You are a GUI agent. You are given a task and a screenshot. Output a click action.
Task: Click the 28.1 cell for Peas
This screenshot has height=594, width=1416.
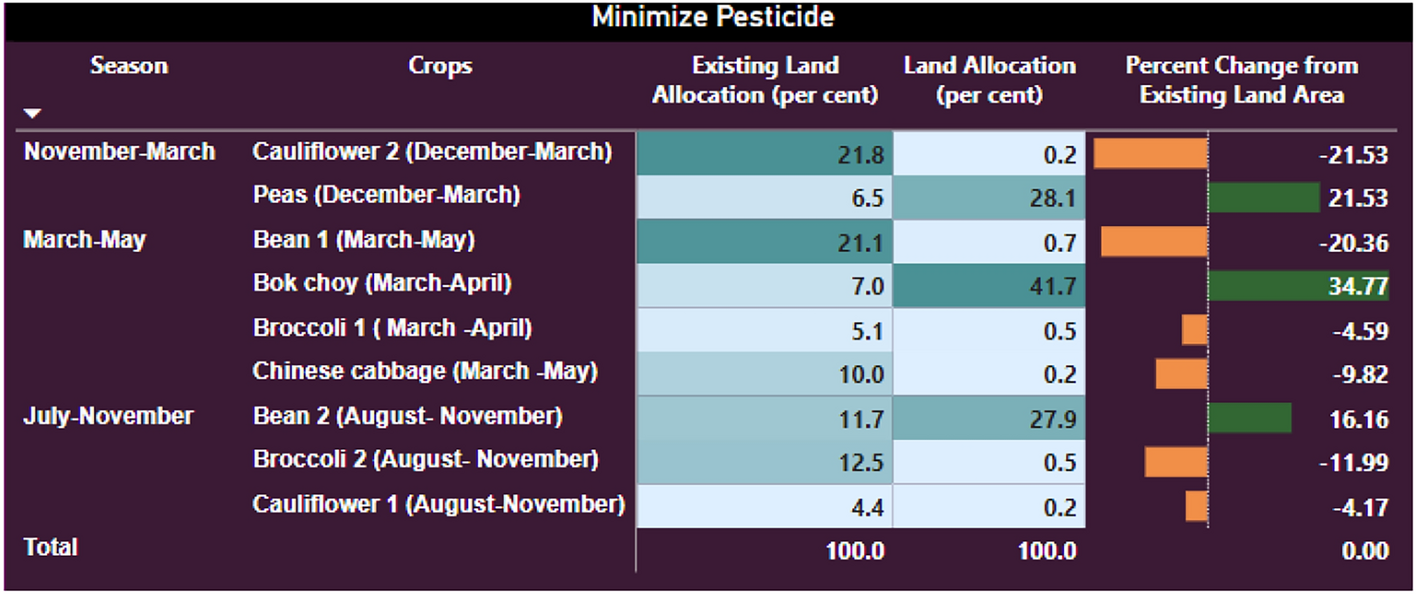(x=989, y=198)
